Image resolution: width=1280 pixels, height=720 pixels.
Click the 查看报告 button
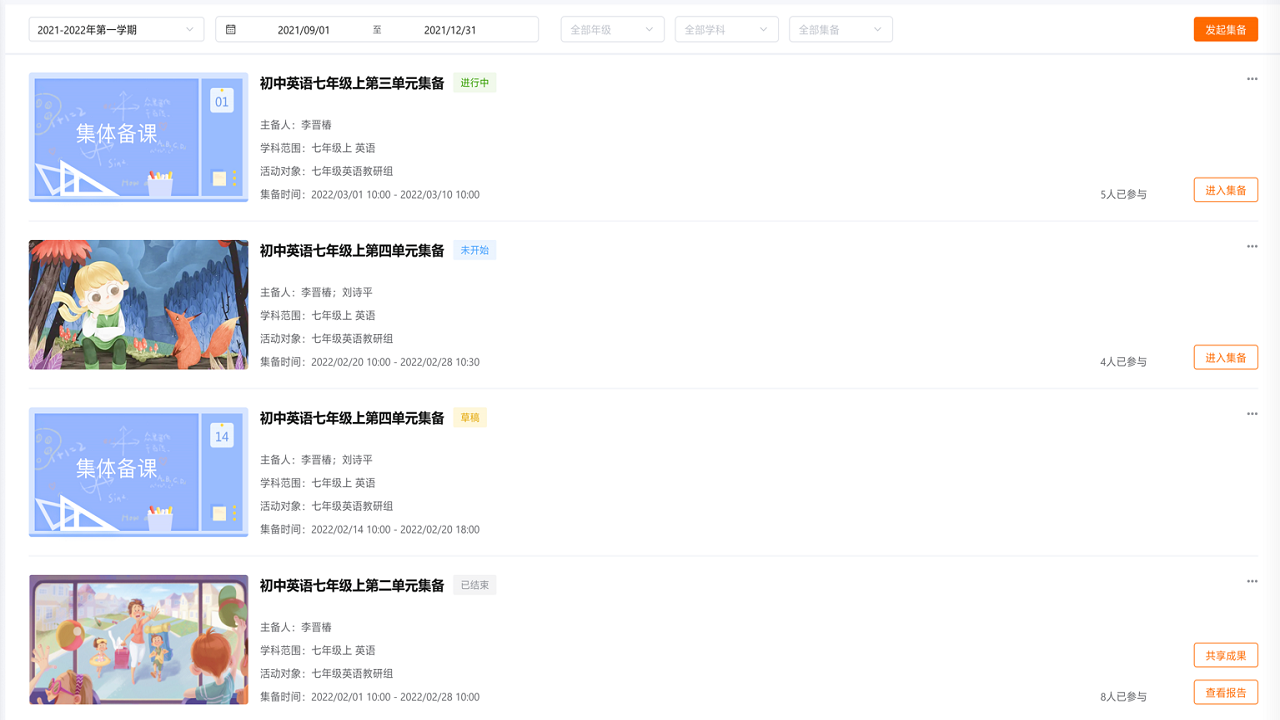coord(1225,691)
